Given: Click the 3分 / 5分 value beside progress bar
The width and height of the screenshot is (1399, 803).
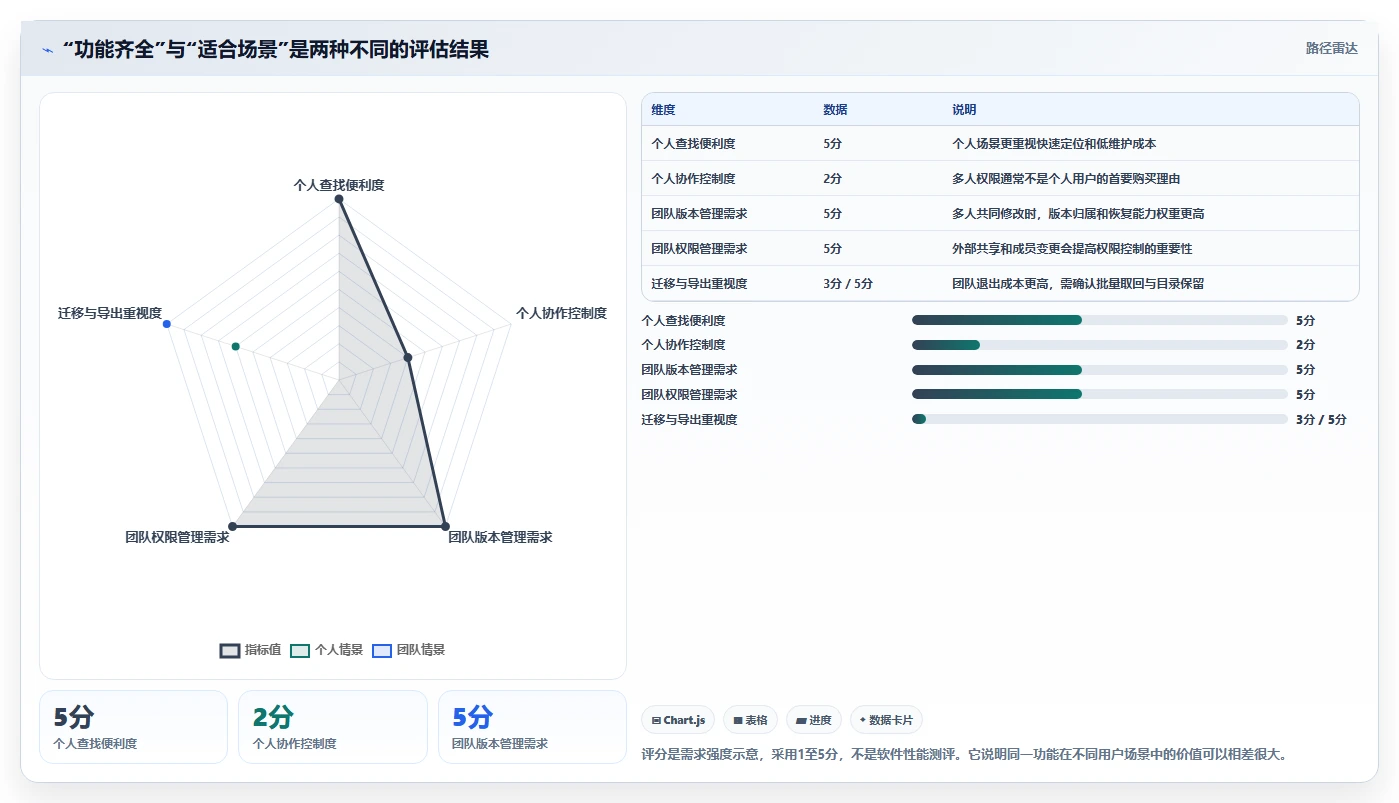Looking at the screenshot, I should (x=1321, y=420).
